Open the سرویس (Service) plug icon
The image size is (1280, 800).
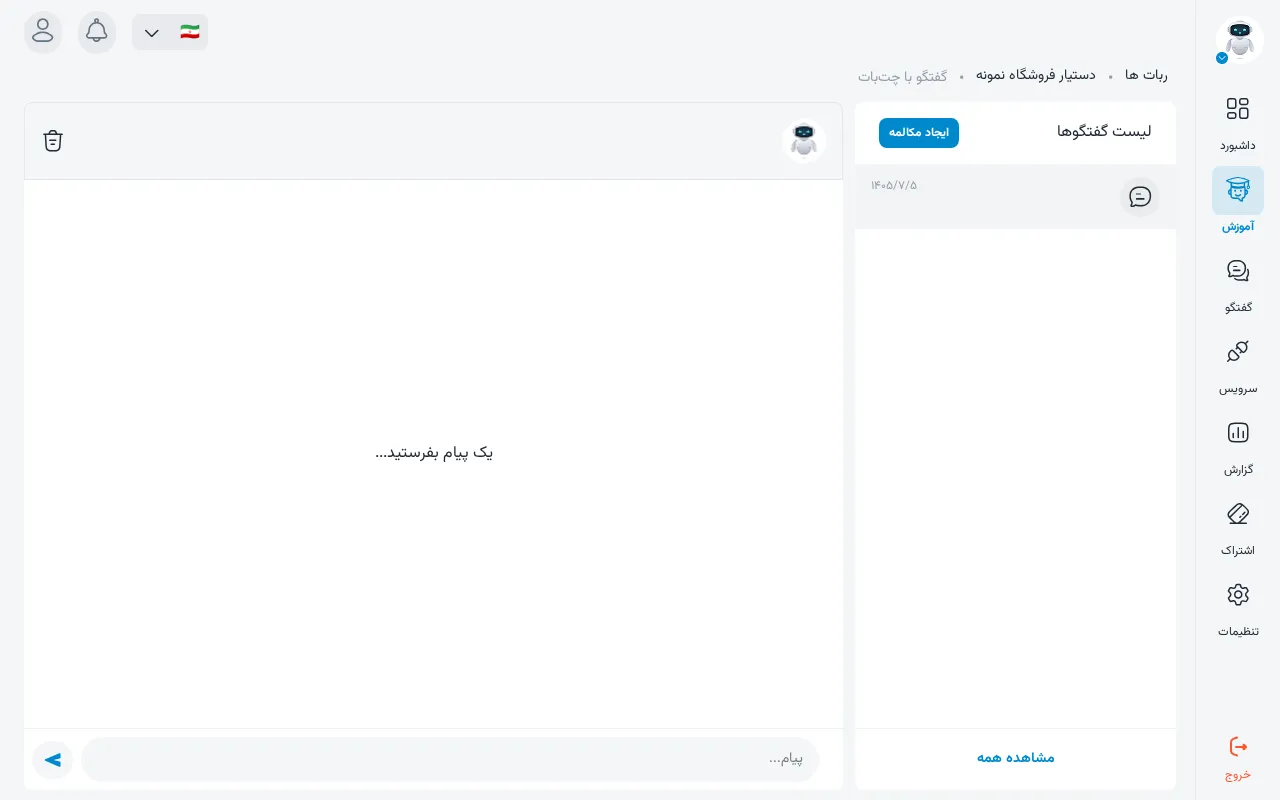tap(1238, 352)
